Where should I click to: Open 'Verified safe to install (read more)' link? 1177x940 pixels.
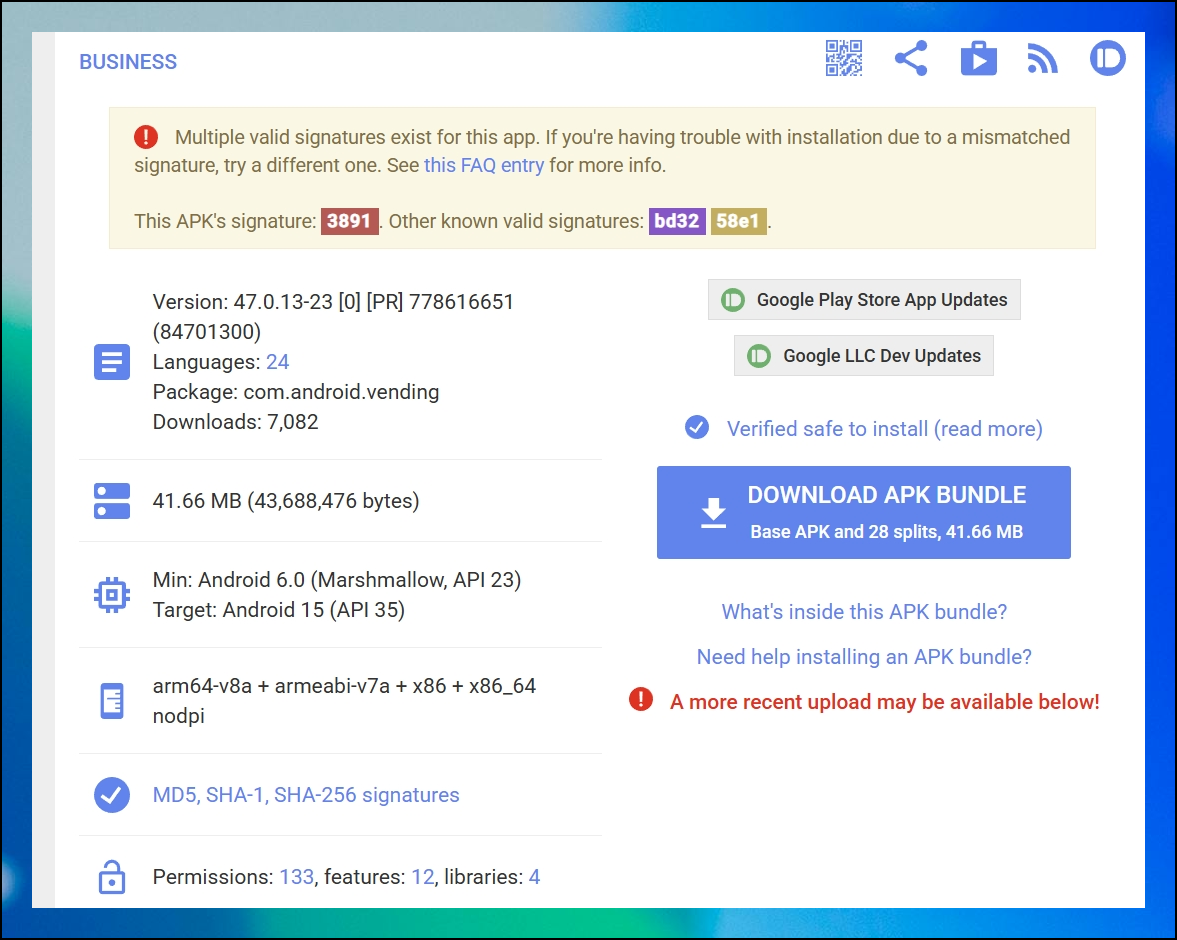[884, 429]
